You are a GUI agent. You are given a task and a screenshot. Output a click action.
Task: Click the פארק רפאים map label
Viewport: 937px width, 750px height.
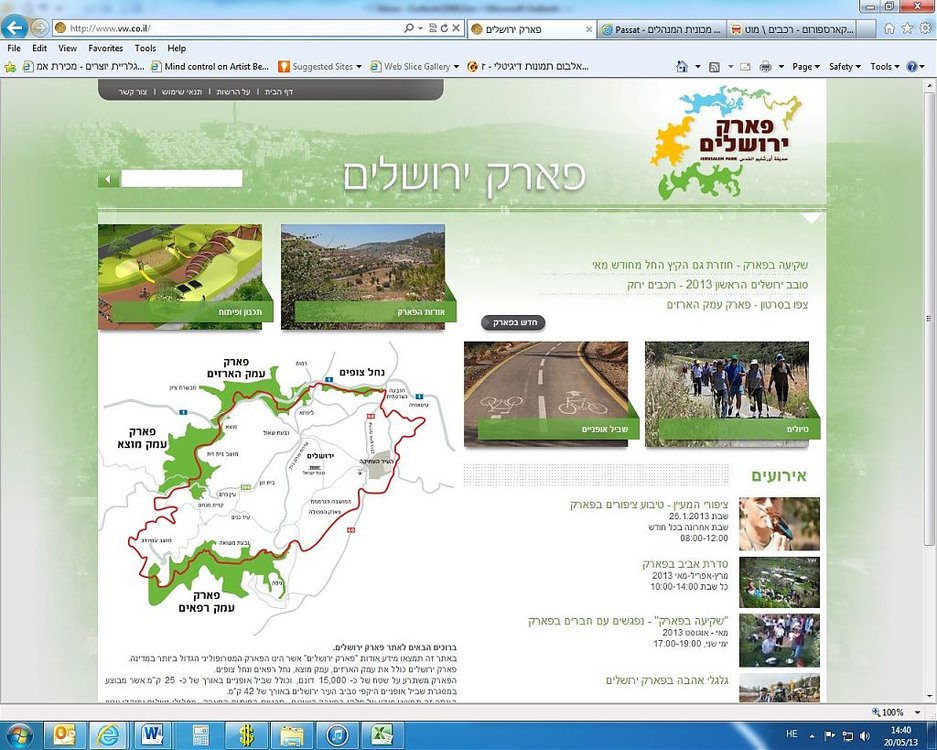(x=206, y=601)
